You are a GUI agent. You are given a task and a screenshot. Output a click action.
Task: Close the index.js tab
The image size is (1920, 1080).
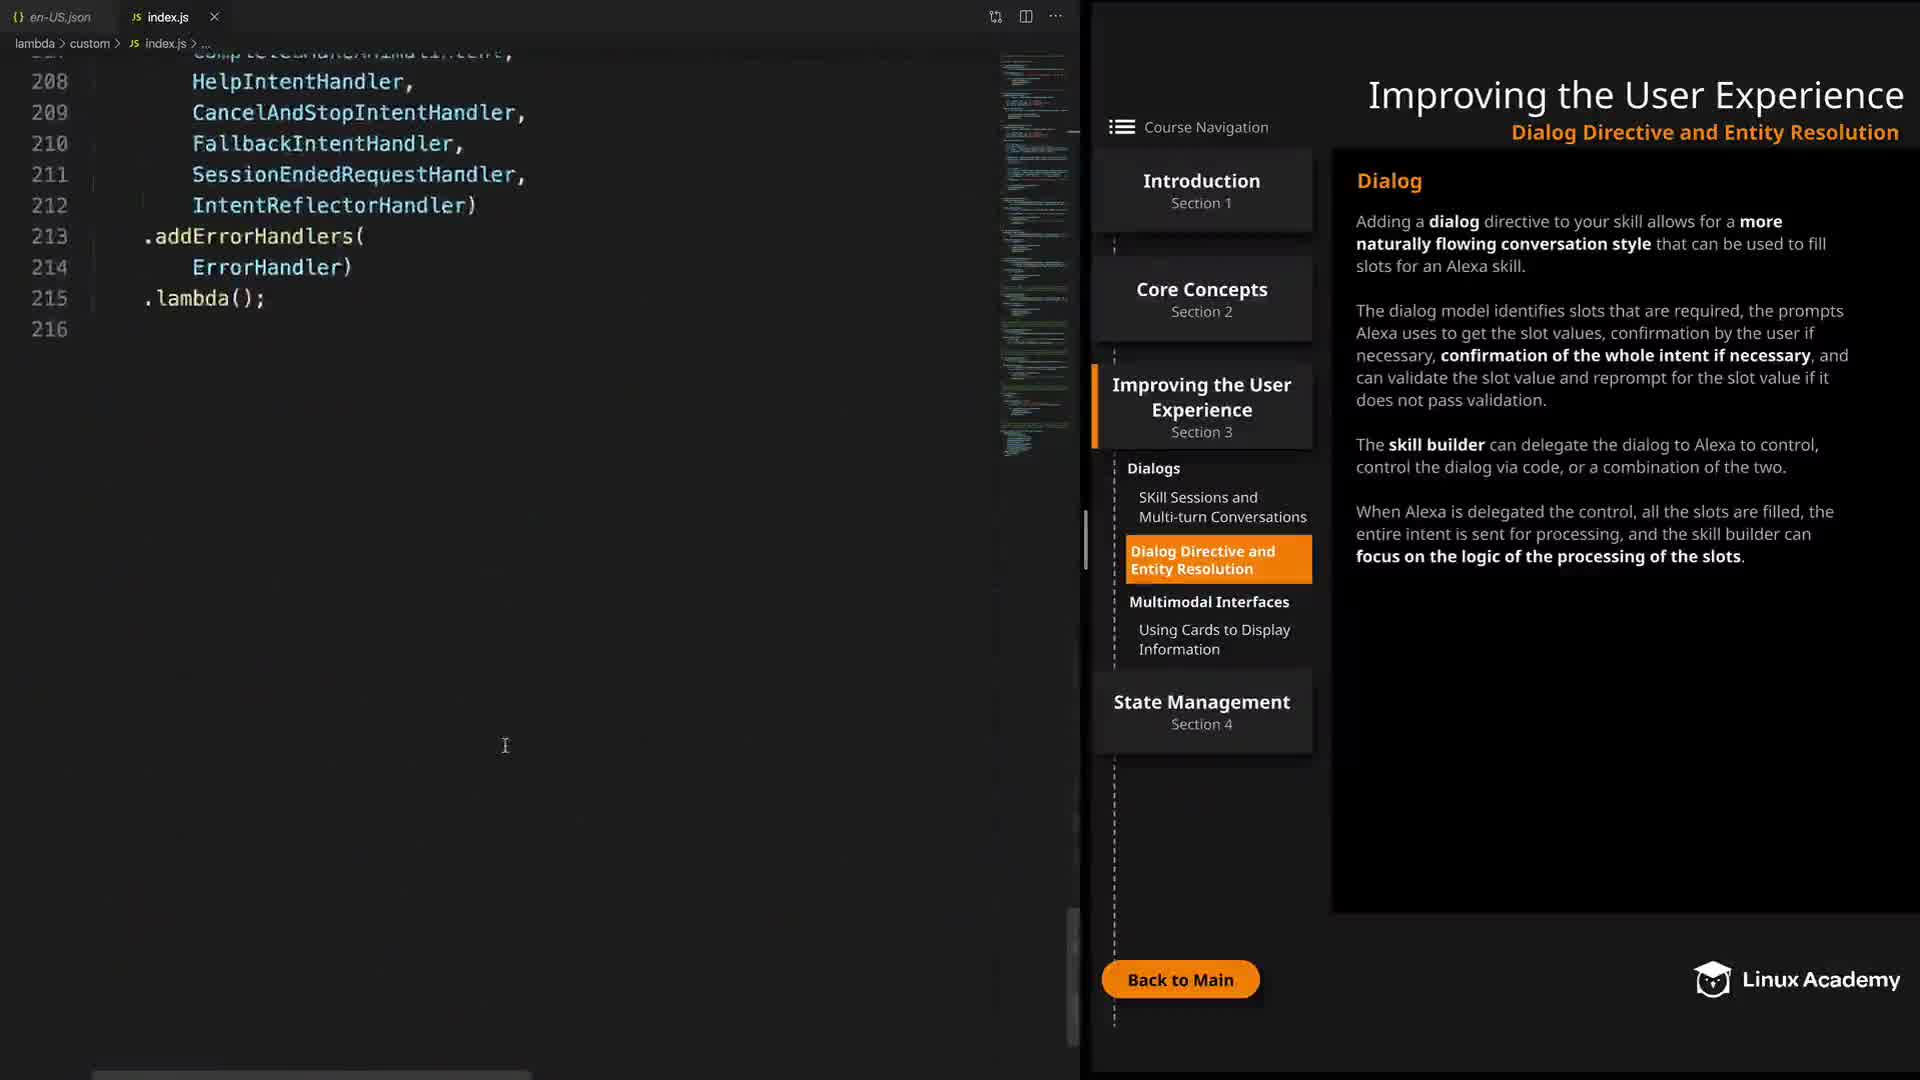click(x=214, y=17)
